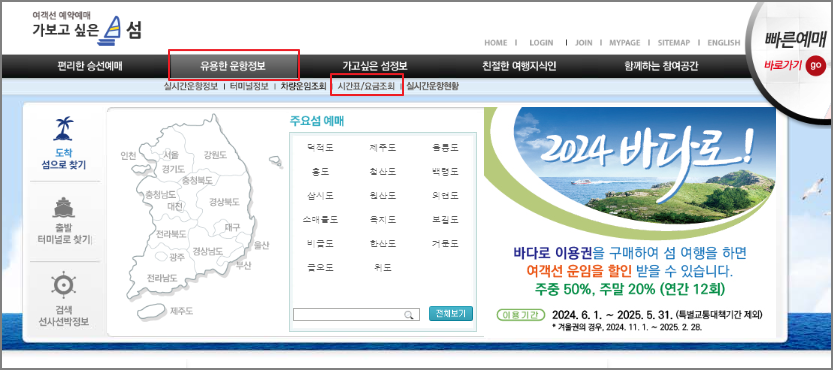Screen dimensions: 833x370
Task: Click the 전체보기 button
Action: (x=450, y=314)
